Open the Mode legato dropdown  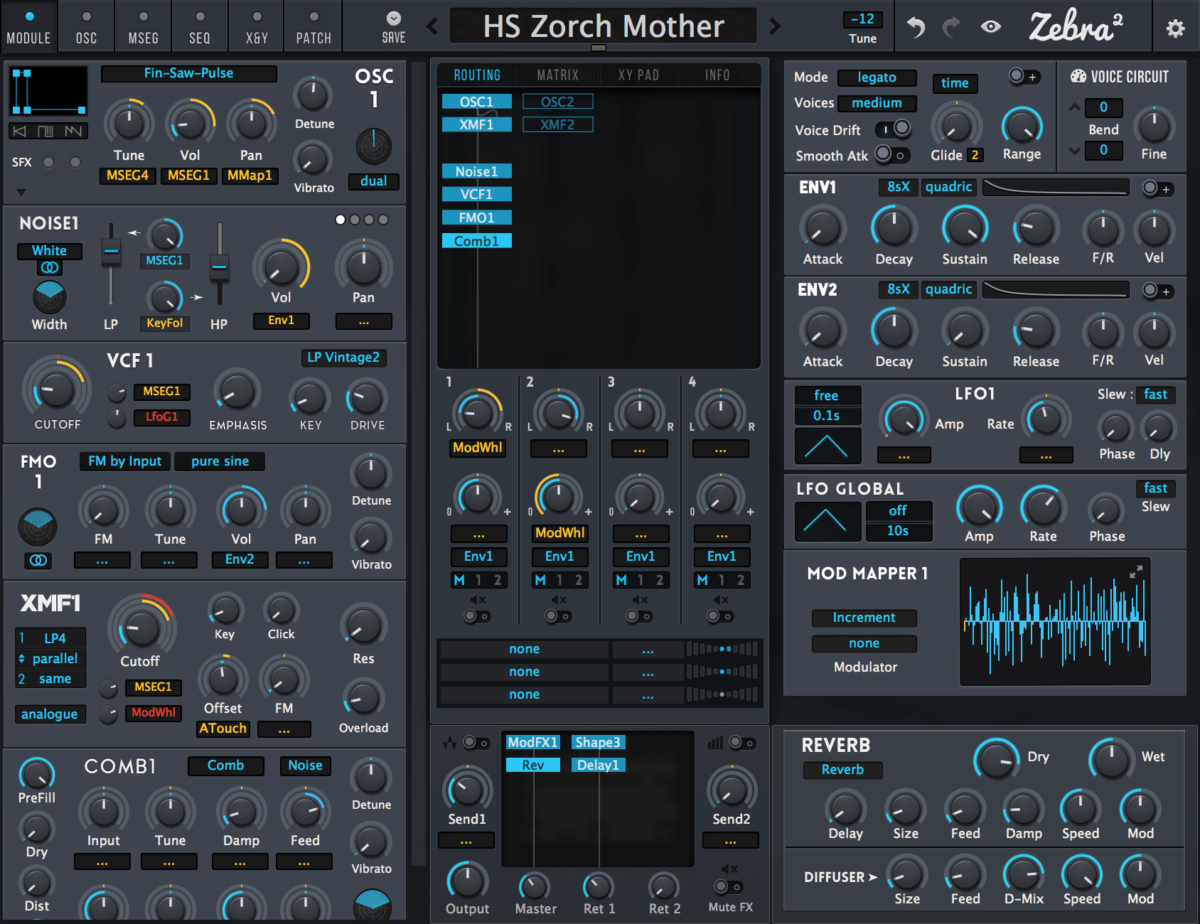point(876,77)
